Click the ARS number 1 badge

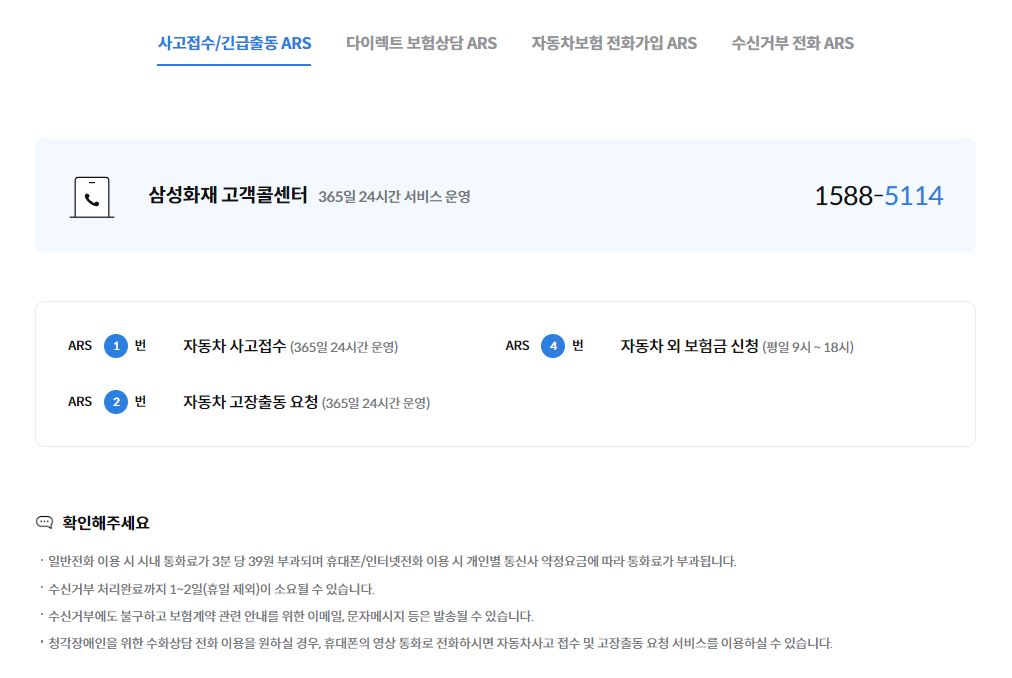click(x=116, y=346)
